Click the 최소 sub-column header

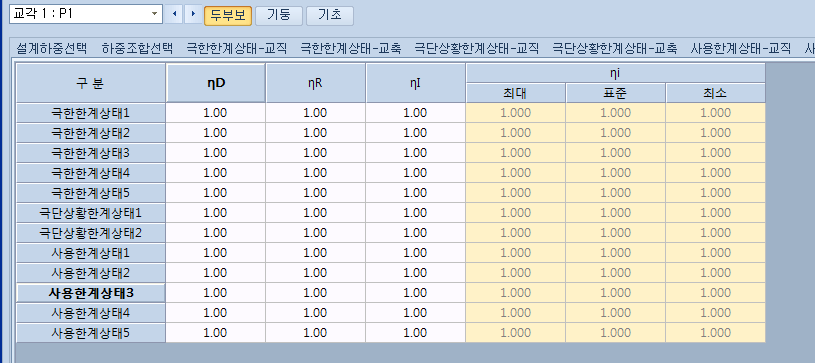715,93
